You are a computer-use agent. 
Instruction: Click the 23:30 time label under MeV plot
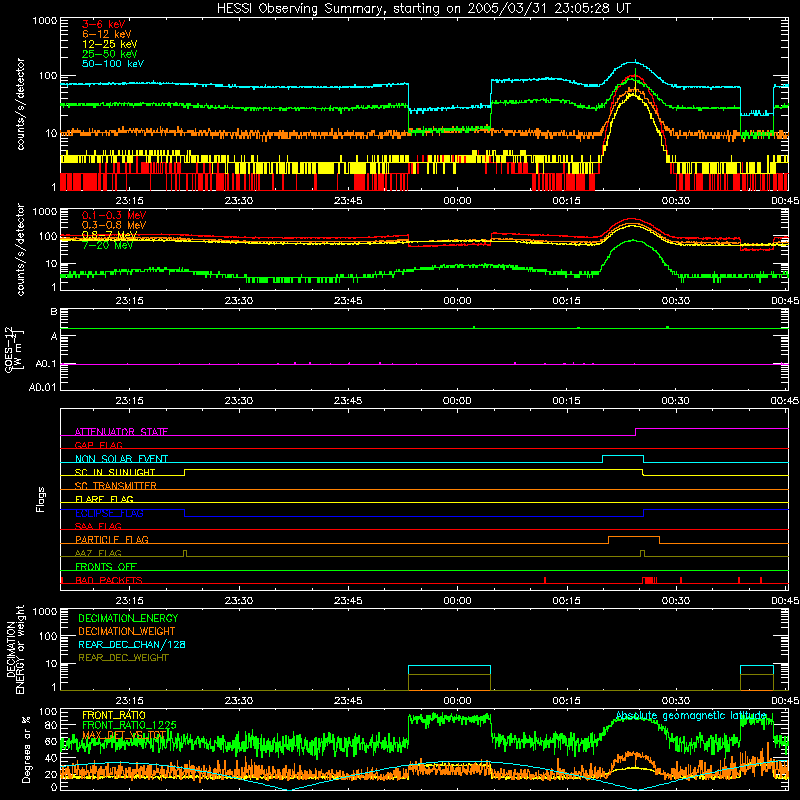pos(239,301)
